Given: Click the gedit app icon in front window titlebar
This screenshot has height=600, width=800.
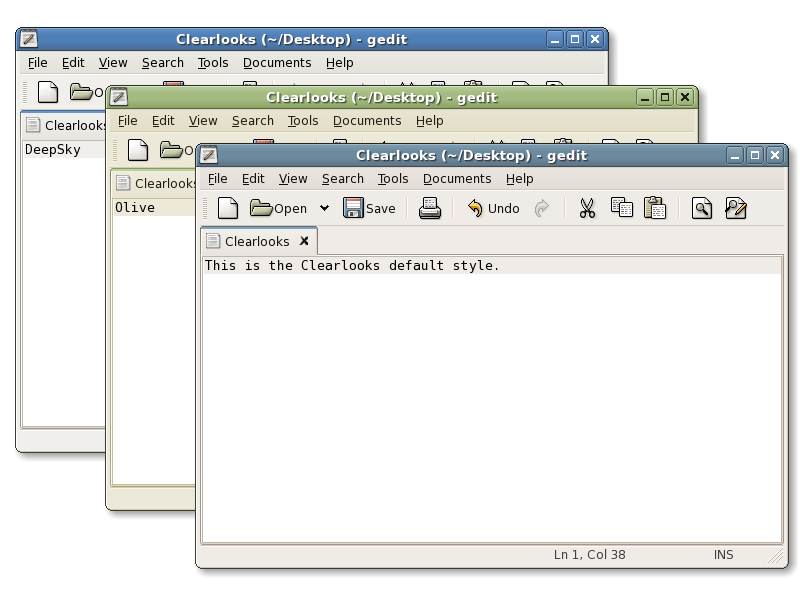Looking at the screenshot, I should (209, 155).
